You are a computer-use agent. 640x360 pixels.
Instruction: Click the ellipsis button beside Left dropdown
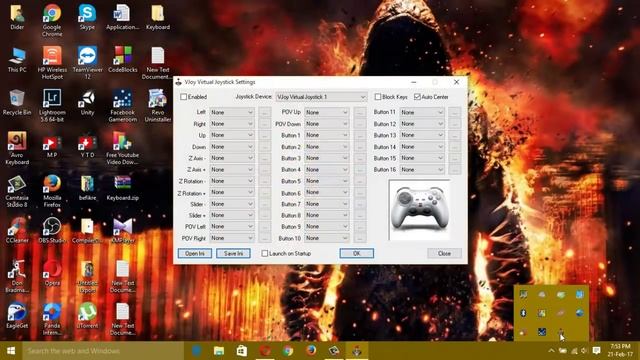point(265,112)
